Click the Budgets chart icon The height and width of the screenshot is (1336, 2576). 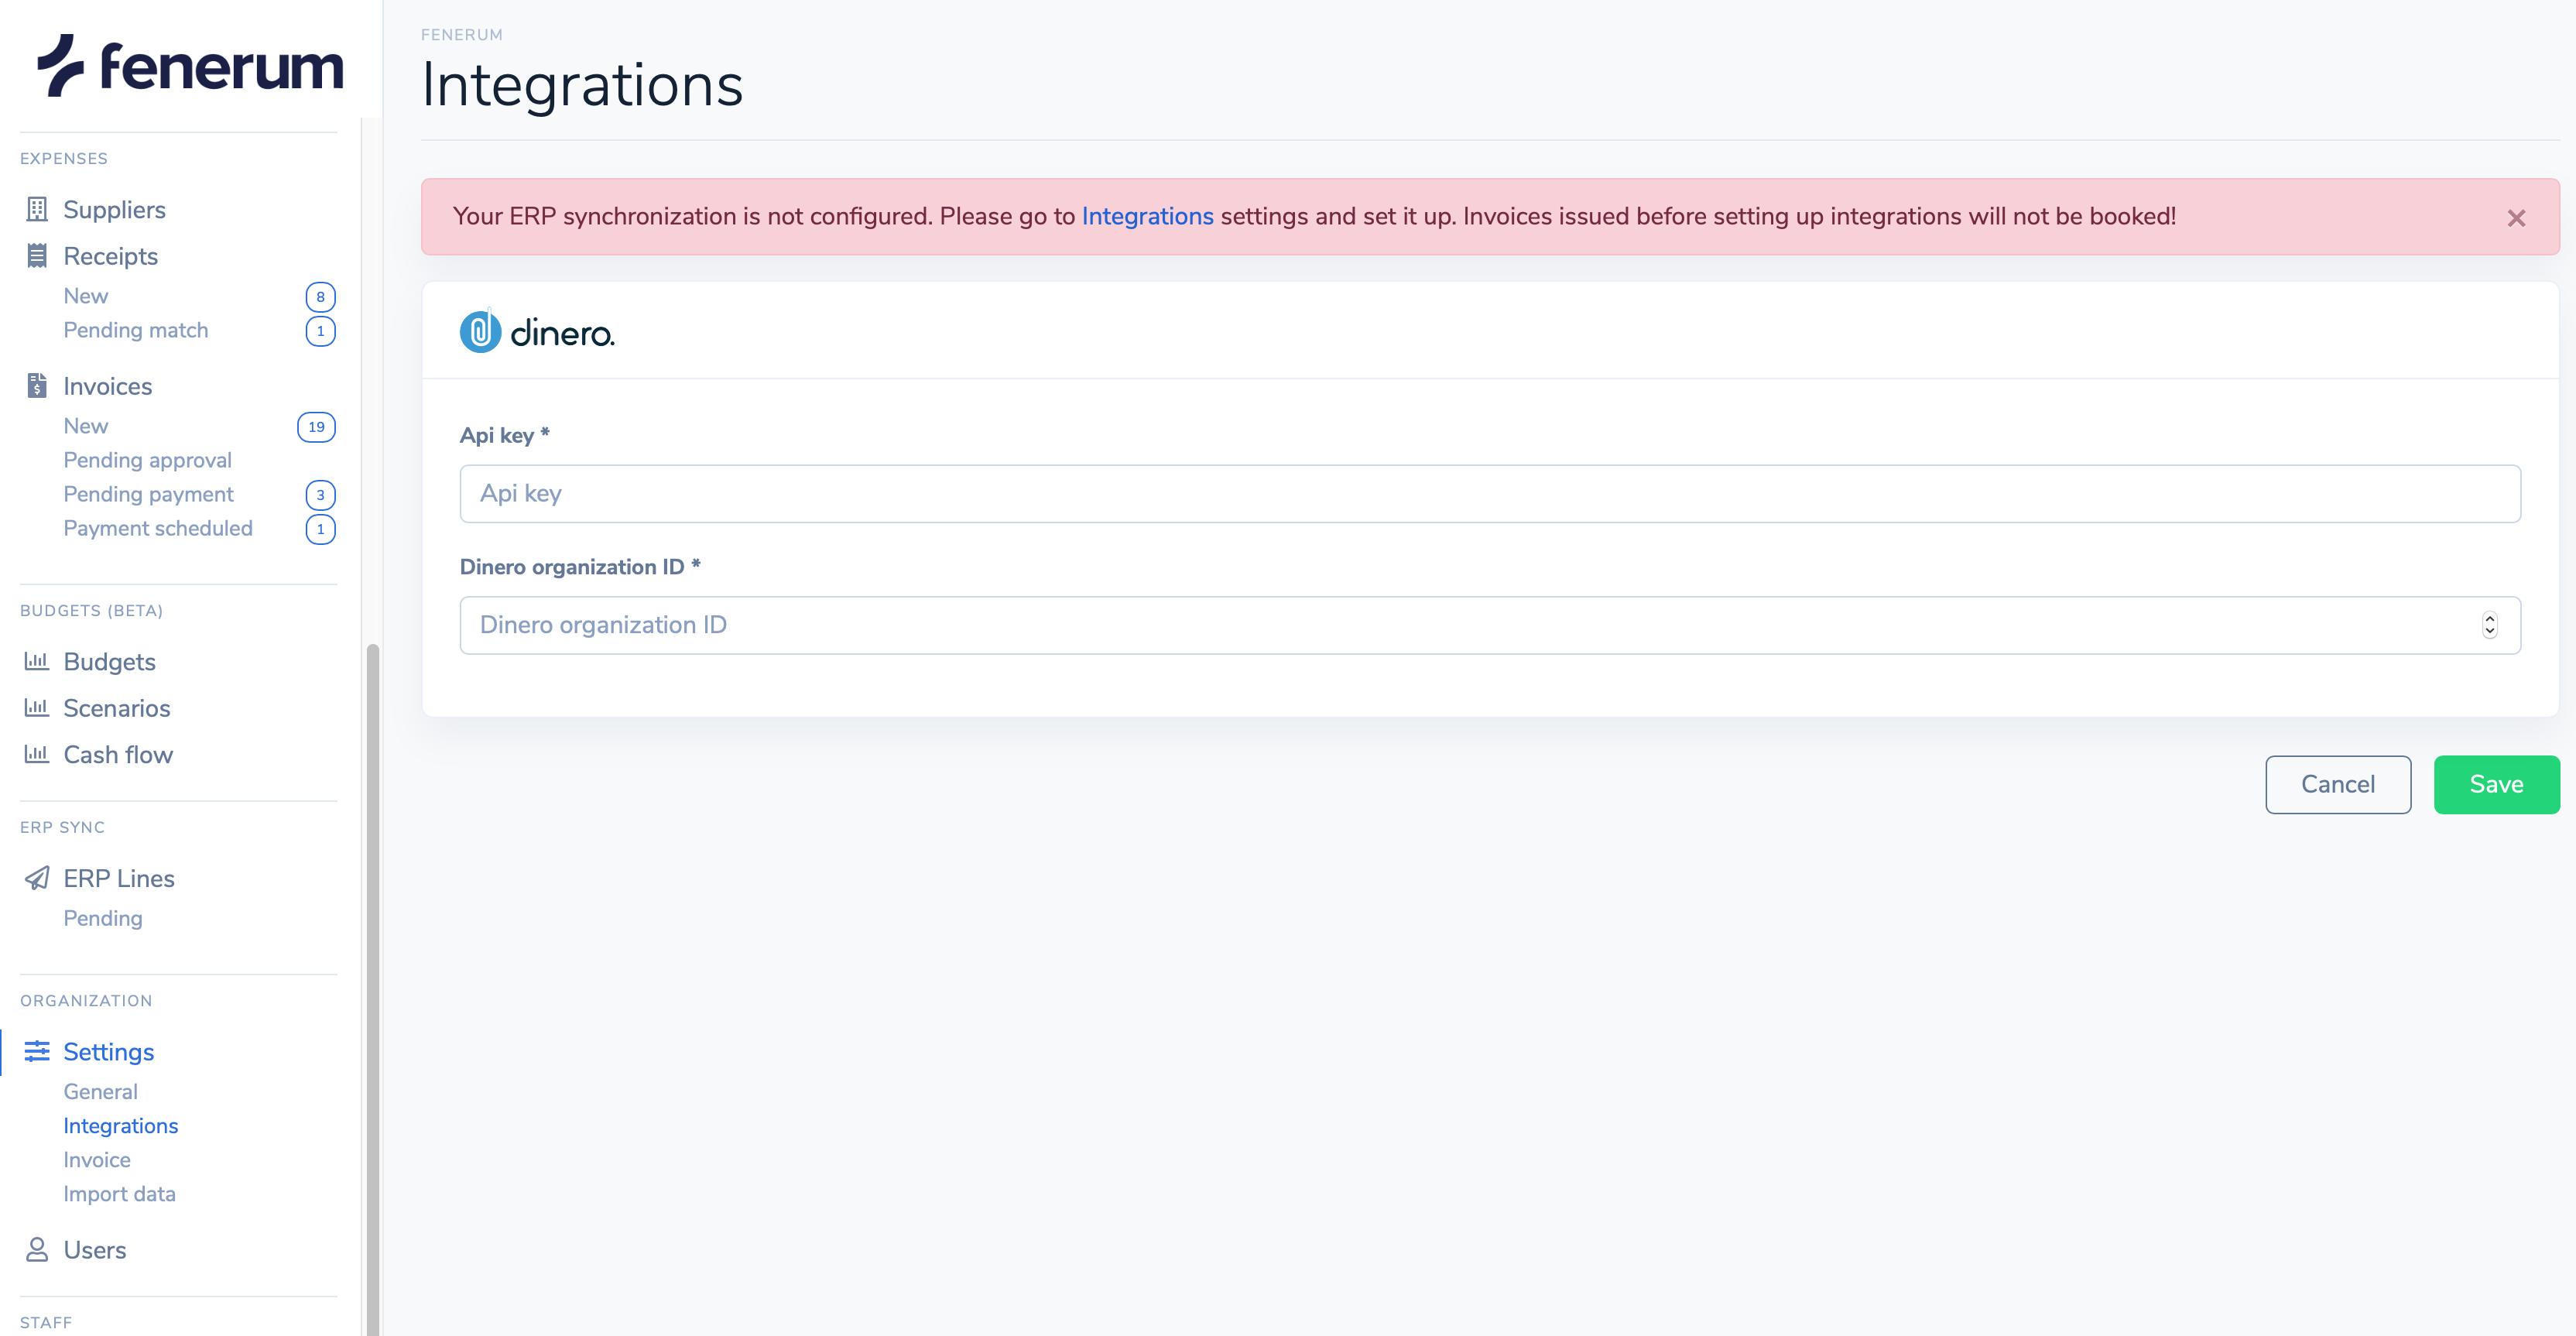point(37,661)
